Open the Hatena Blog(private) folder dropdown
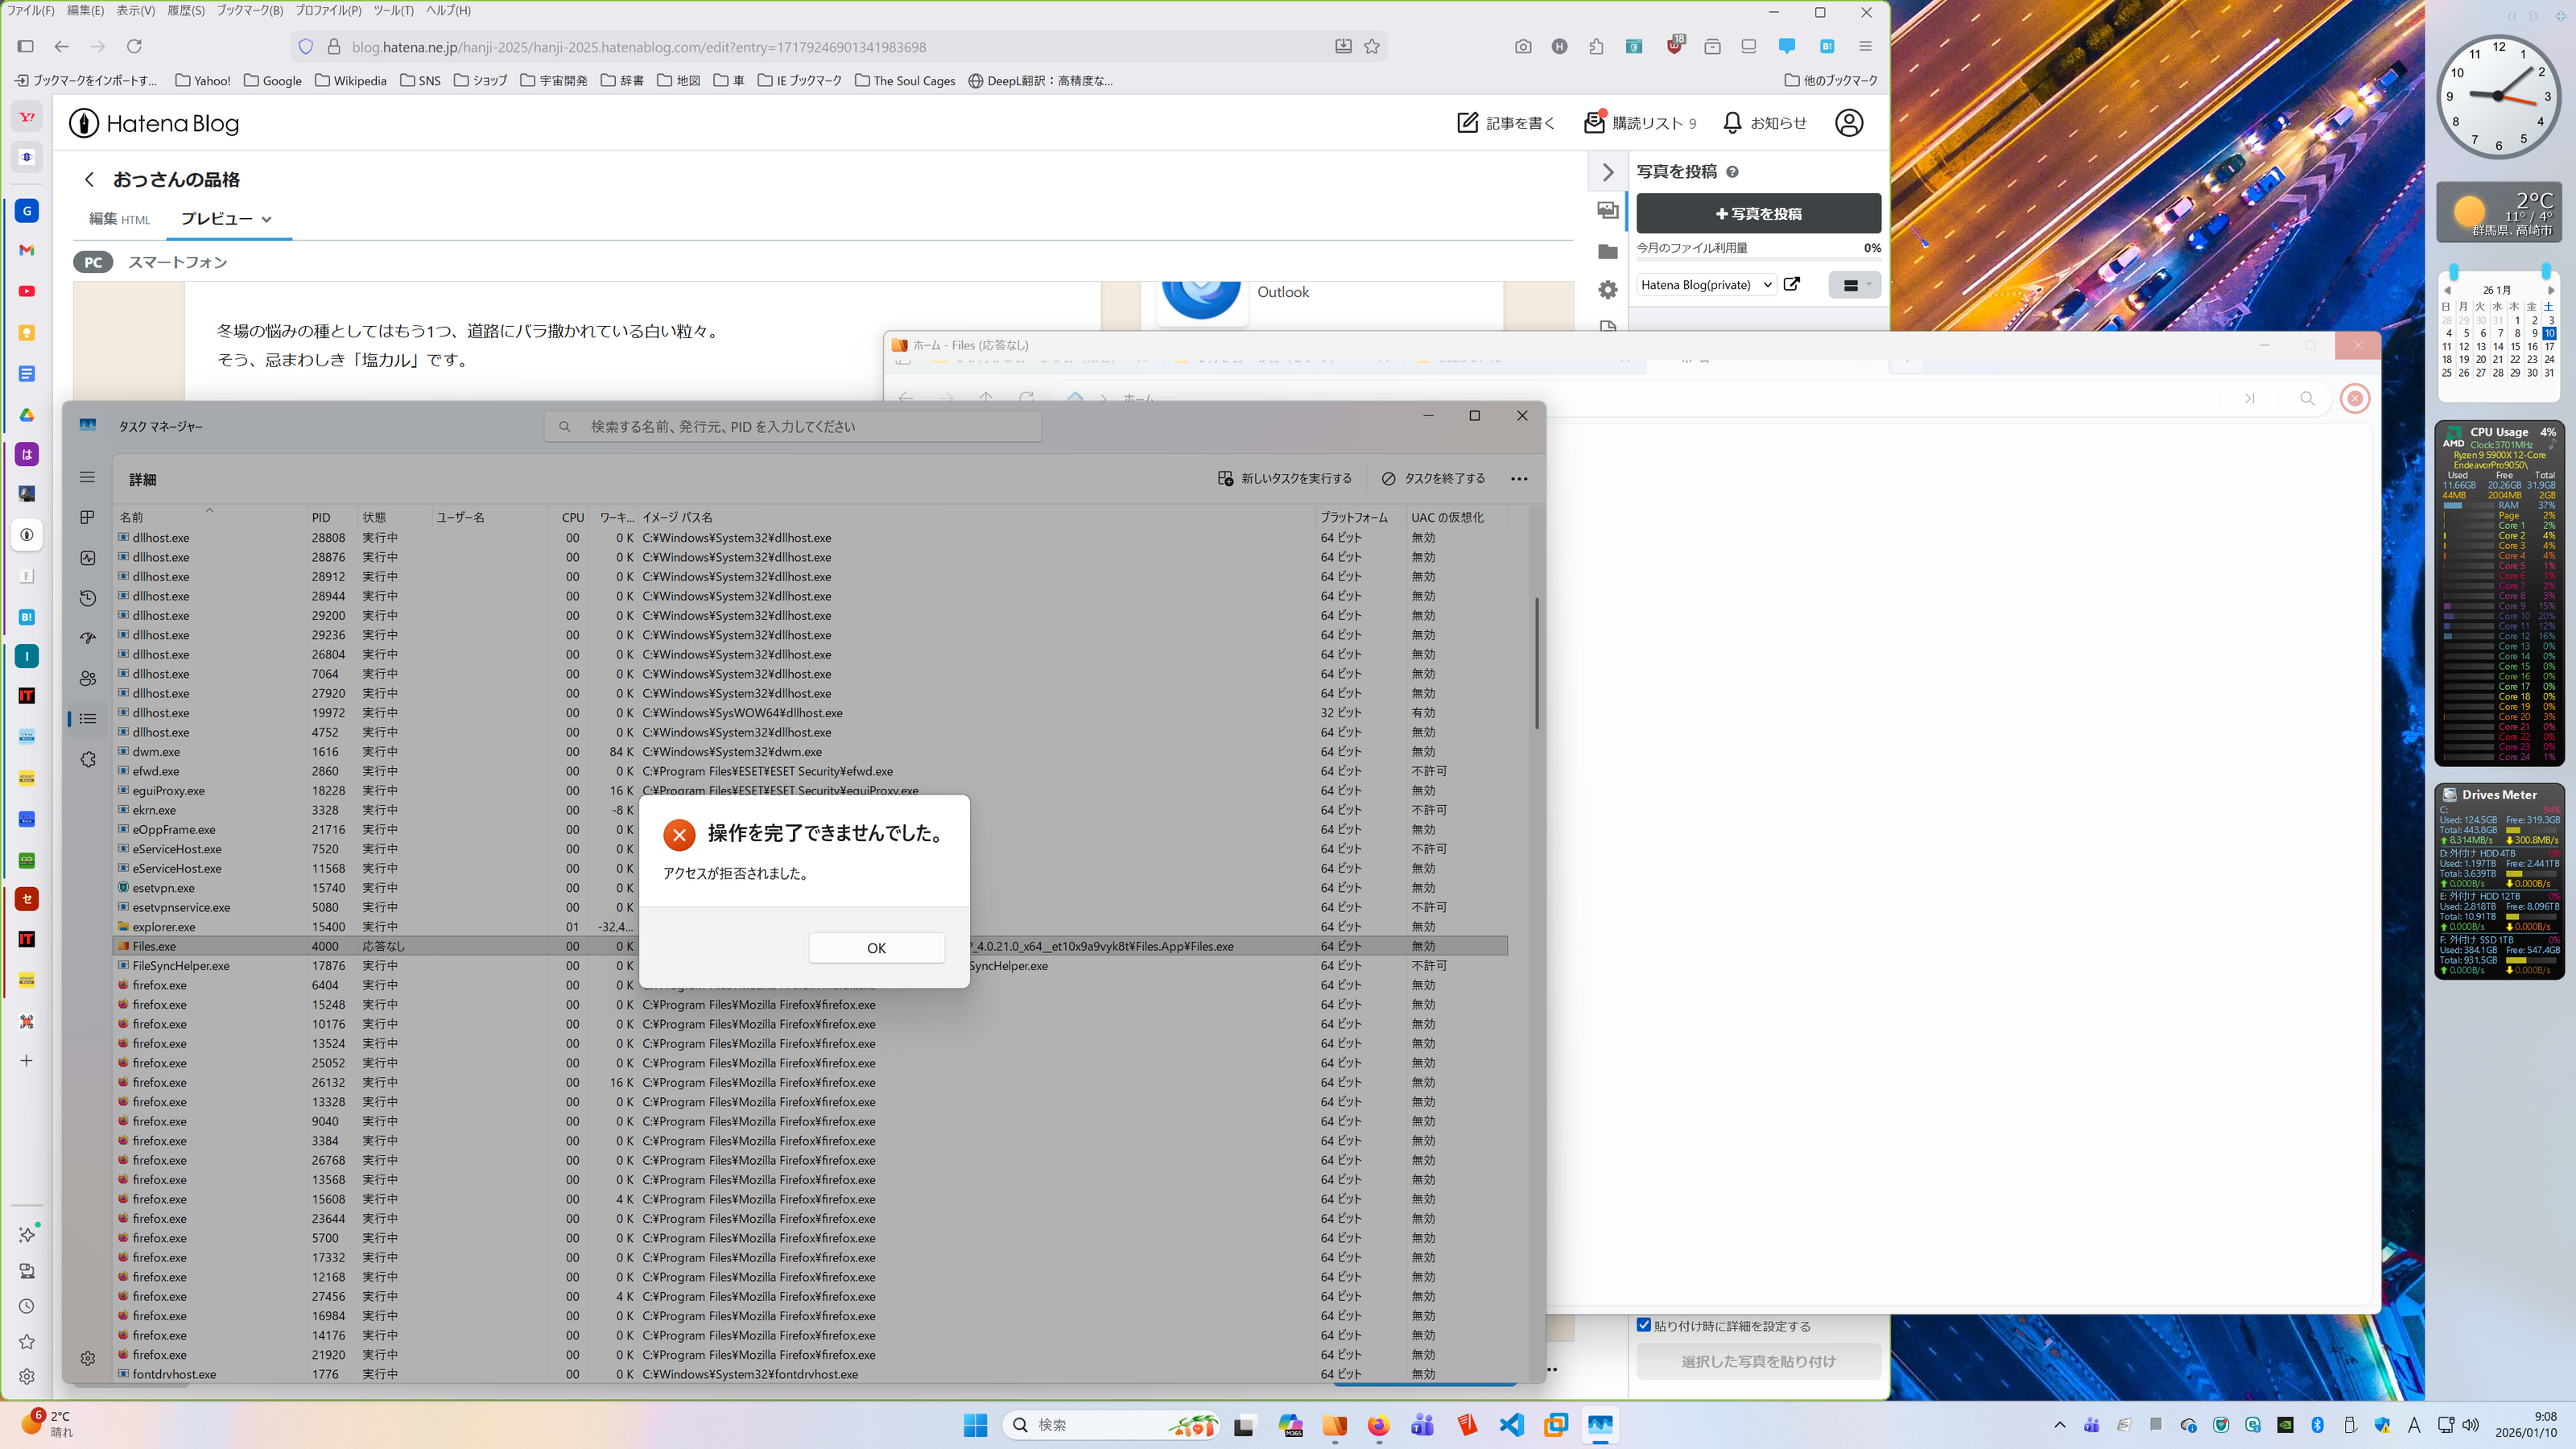The image size is (2576, 1449). pyautogui.click(x=1706, y=285)
